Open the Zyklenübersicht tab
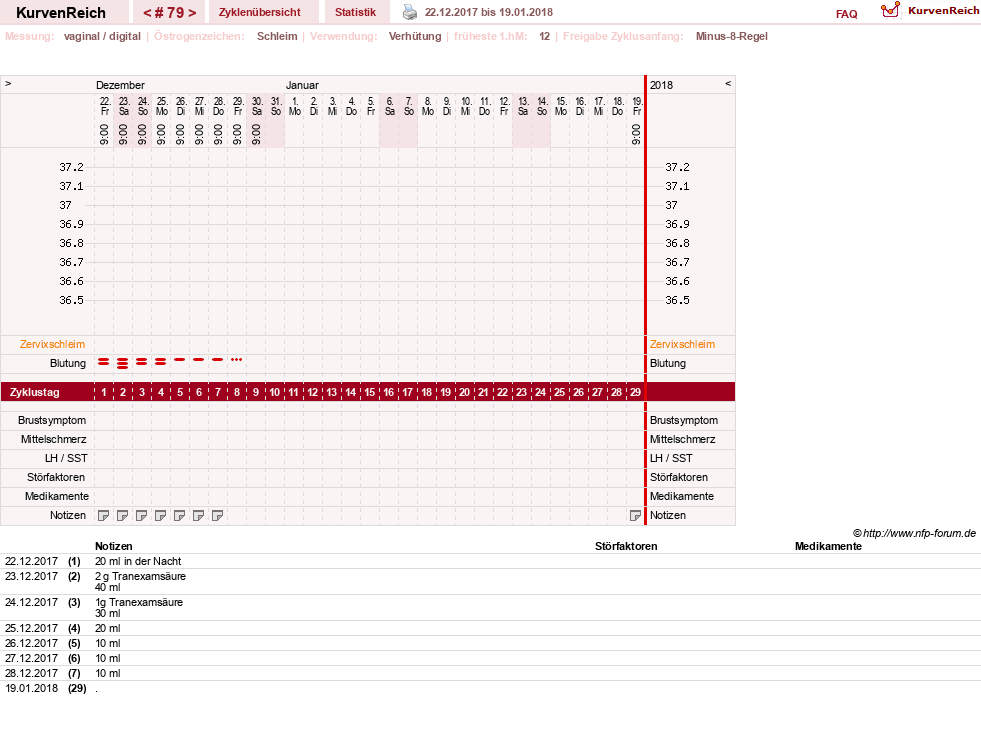The image size is (981, 753). [x=260, y=13]
